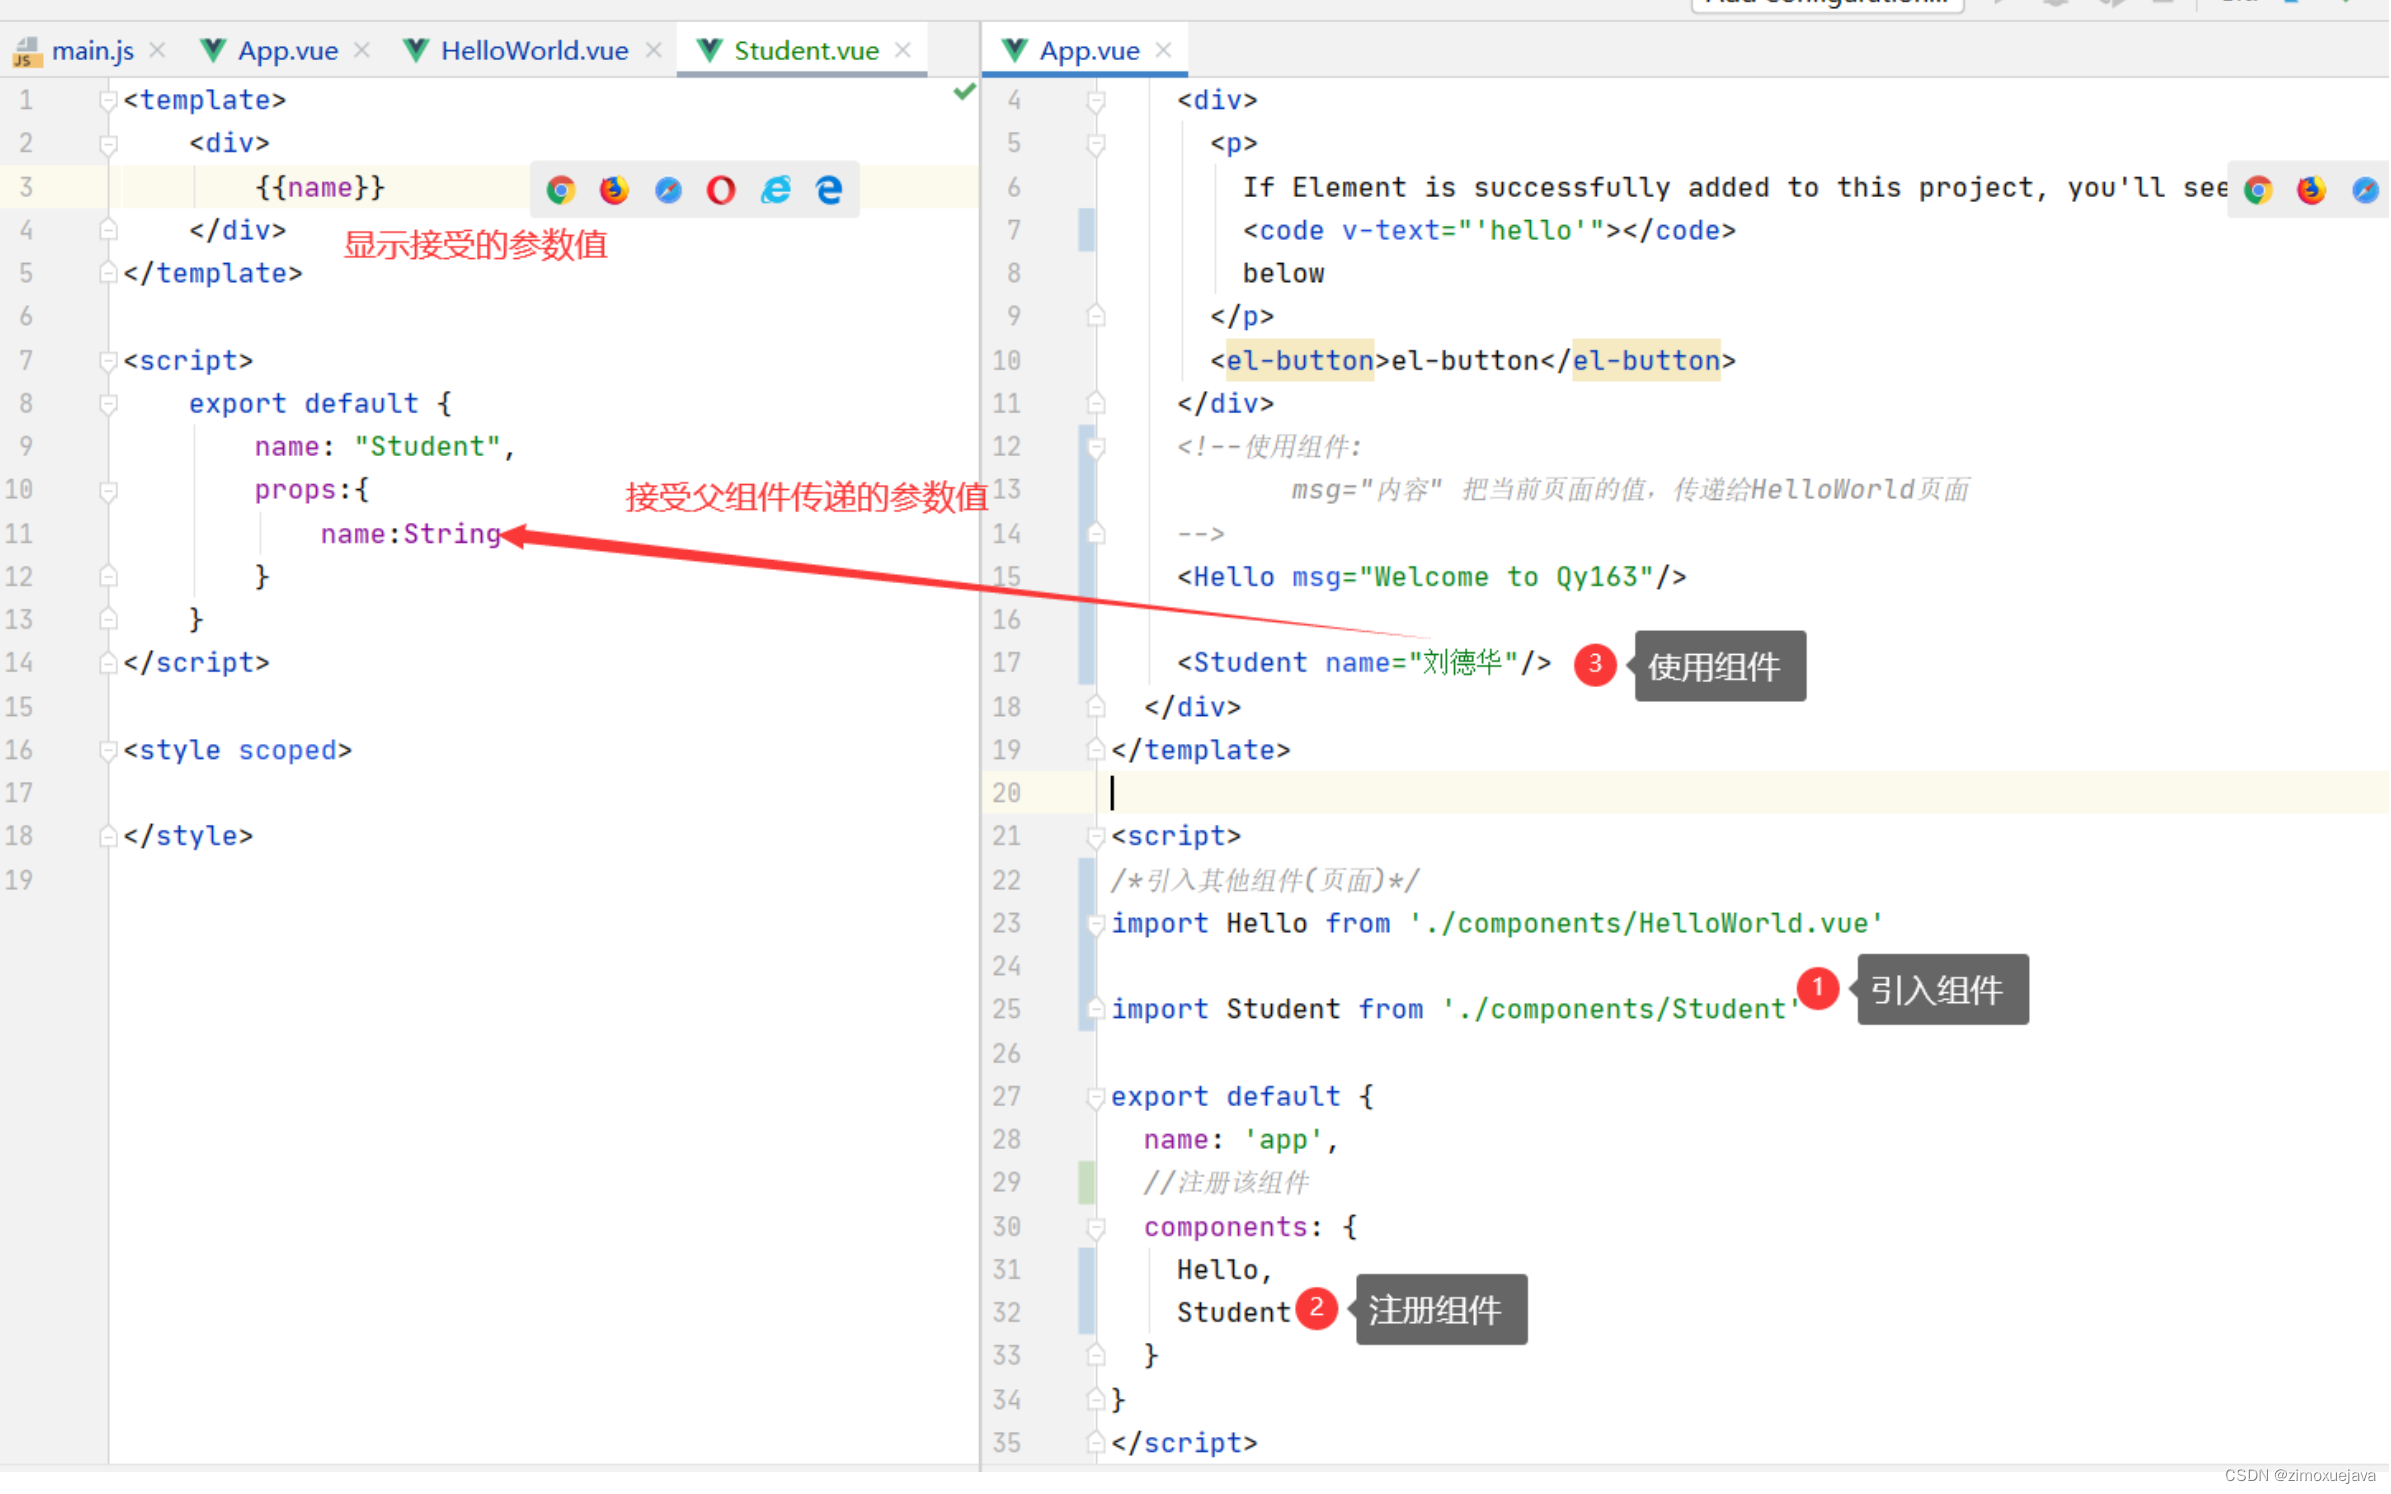Close the App.vue tab in right pane

(x=1163, y=50)
